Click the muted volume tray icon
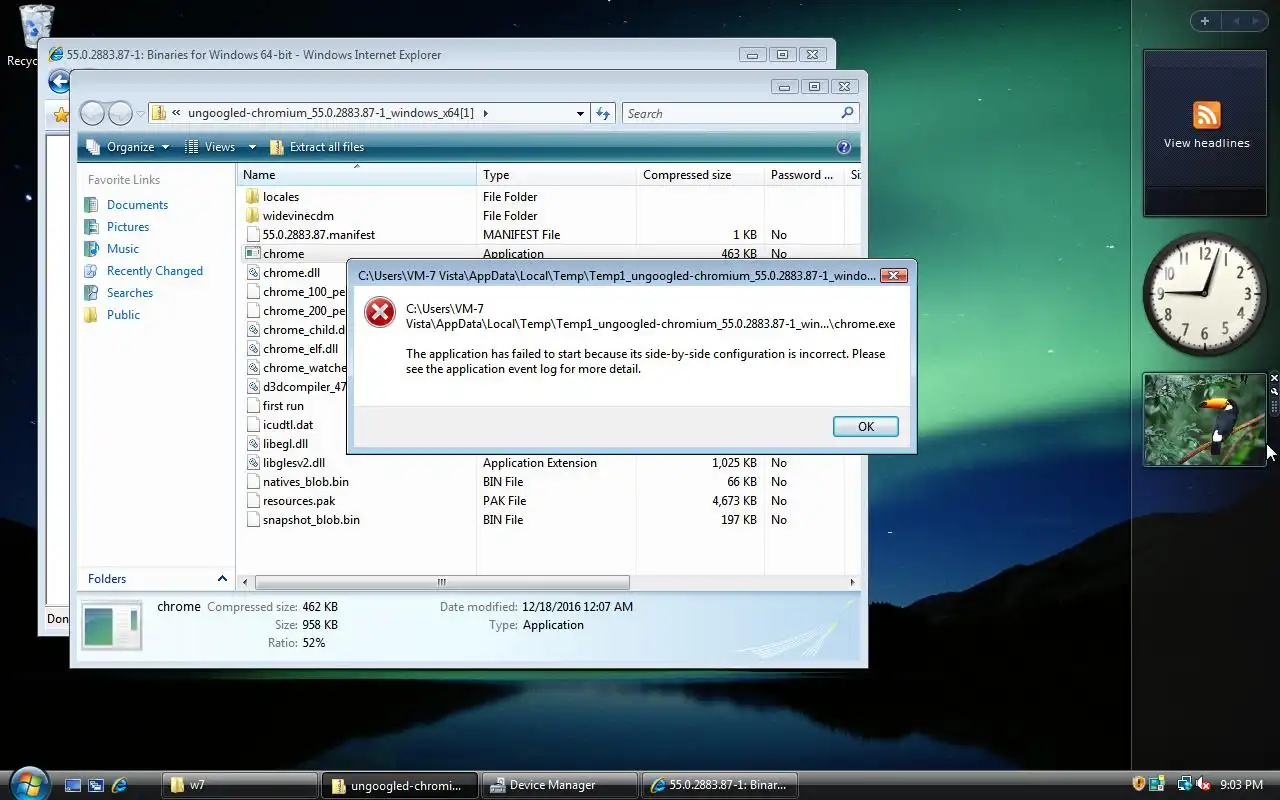 tap(1204, 785)
